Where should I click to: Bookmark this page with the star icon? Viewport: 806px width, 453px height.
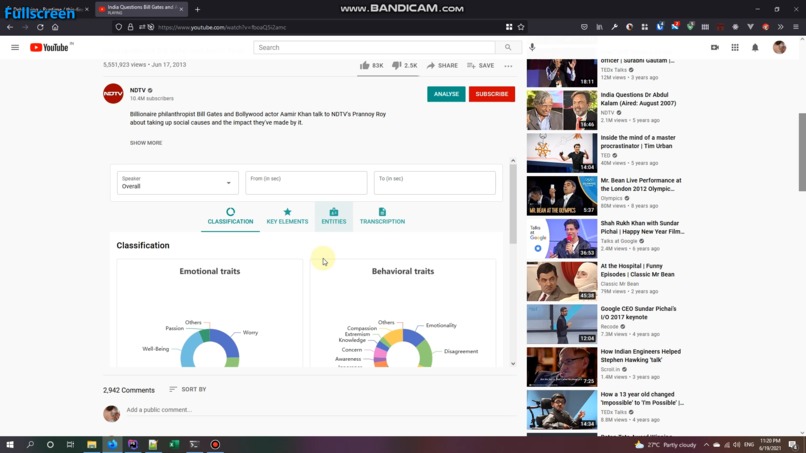pyautogui.click(x=521, y=27)
